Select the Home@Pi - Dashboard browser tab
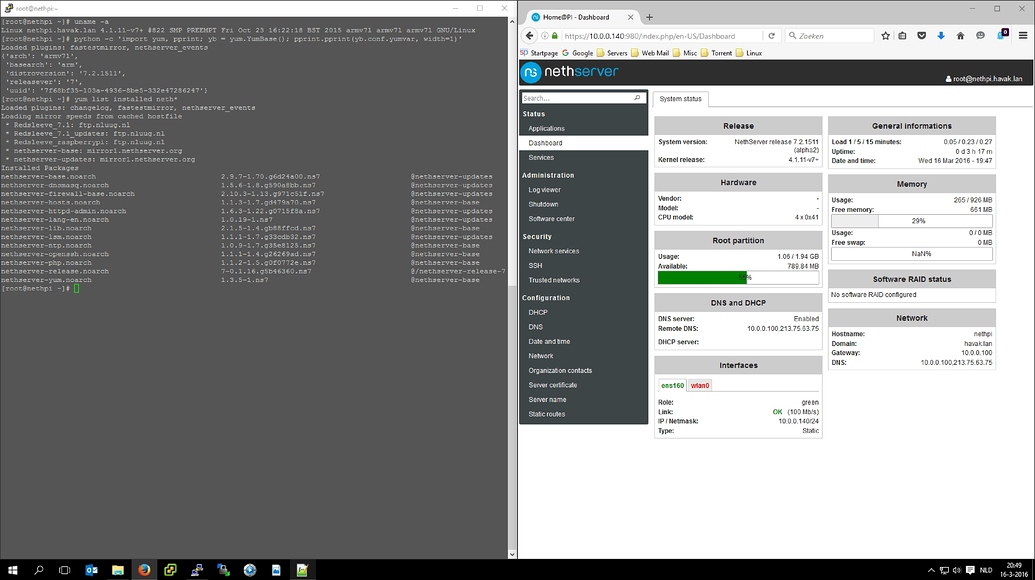This screenshot has height=580, width=1035. (575, 16)
